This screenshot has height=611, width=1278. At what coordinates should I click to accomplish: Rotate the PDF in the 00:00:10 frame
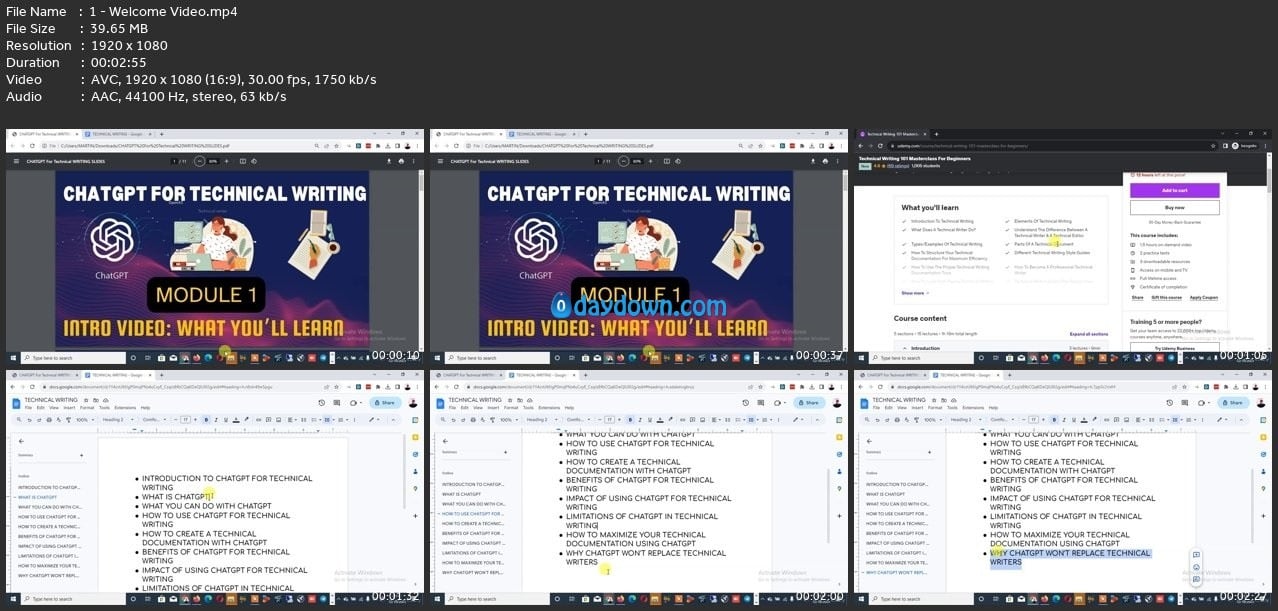tap(254, 161)
